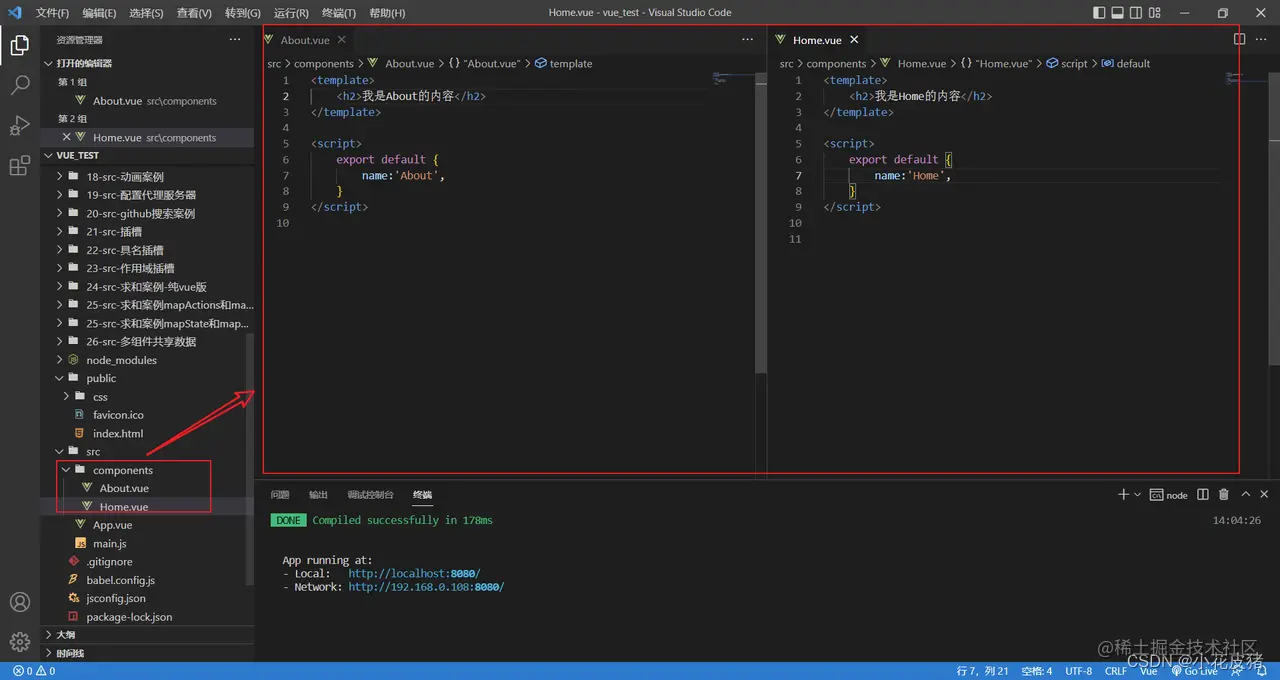Split the Home.vue editor to the right

tap(1239, 40)
